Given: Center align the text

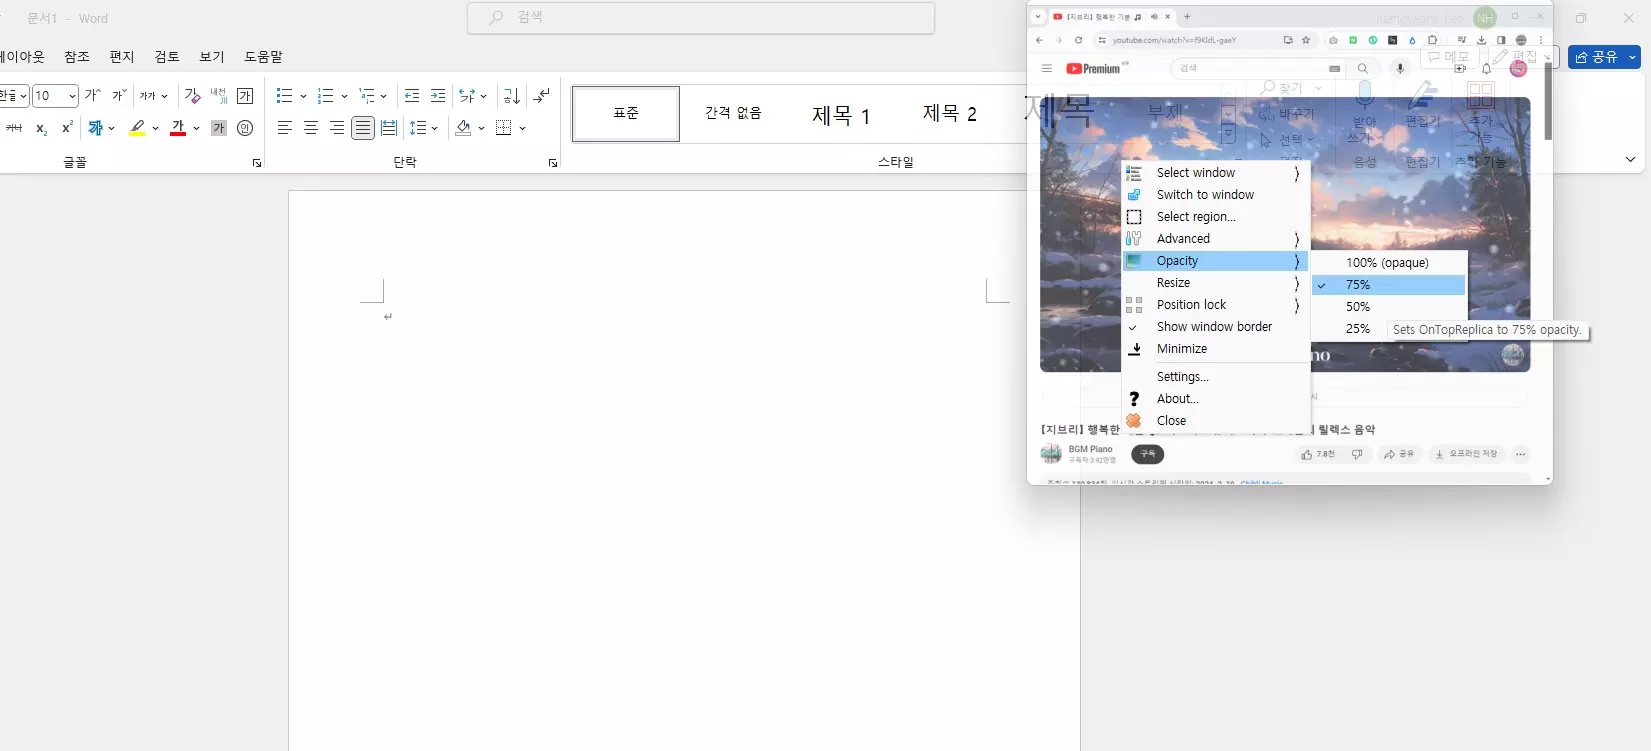Looking at the screenshot, I should 311,128.
